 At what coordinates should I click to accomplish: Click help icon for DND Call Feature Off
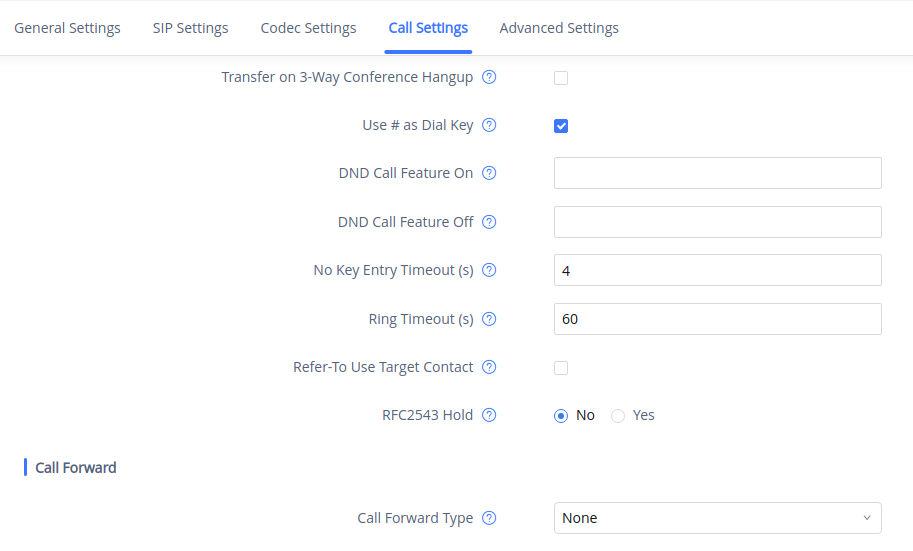tap(490, 222)
